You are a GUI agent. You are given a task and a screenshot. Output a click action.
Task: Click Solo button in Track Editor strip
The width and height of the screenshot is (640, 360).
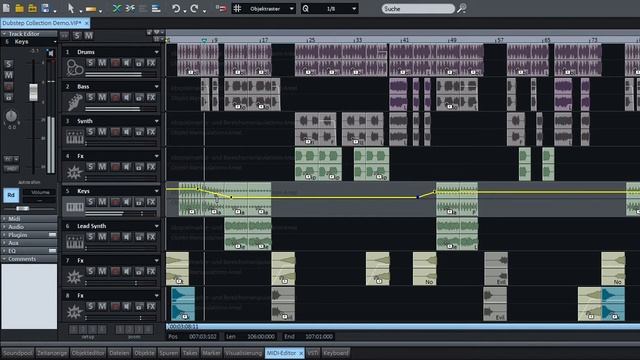tap(9, 64)
